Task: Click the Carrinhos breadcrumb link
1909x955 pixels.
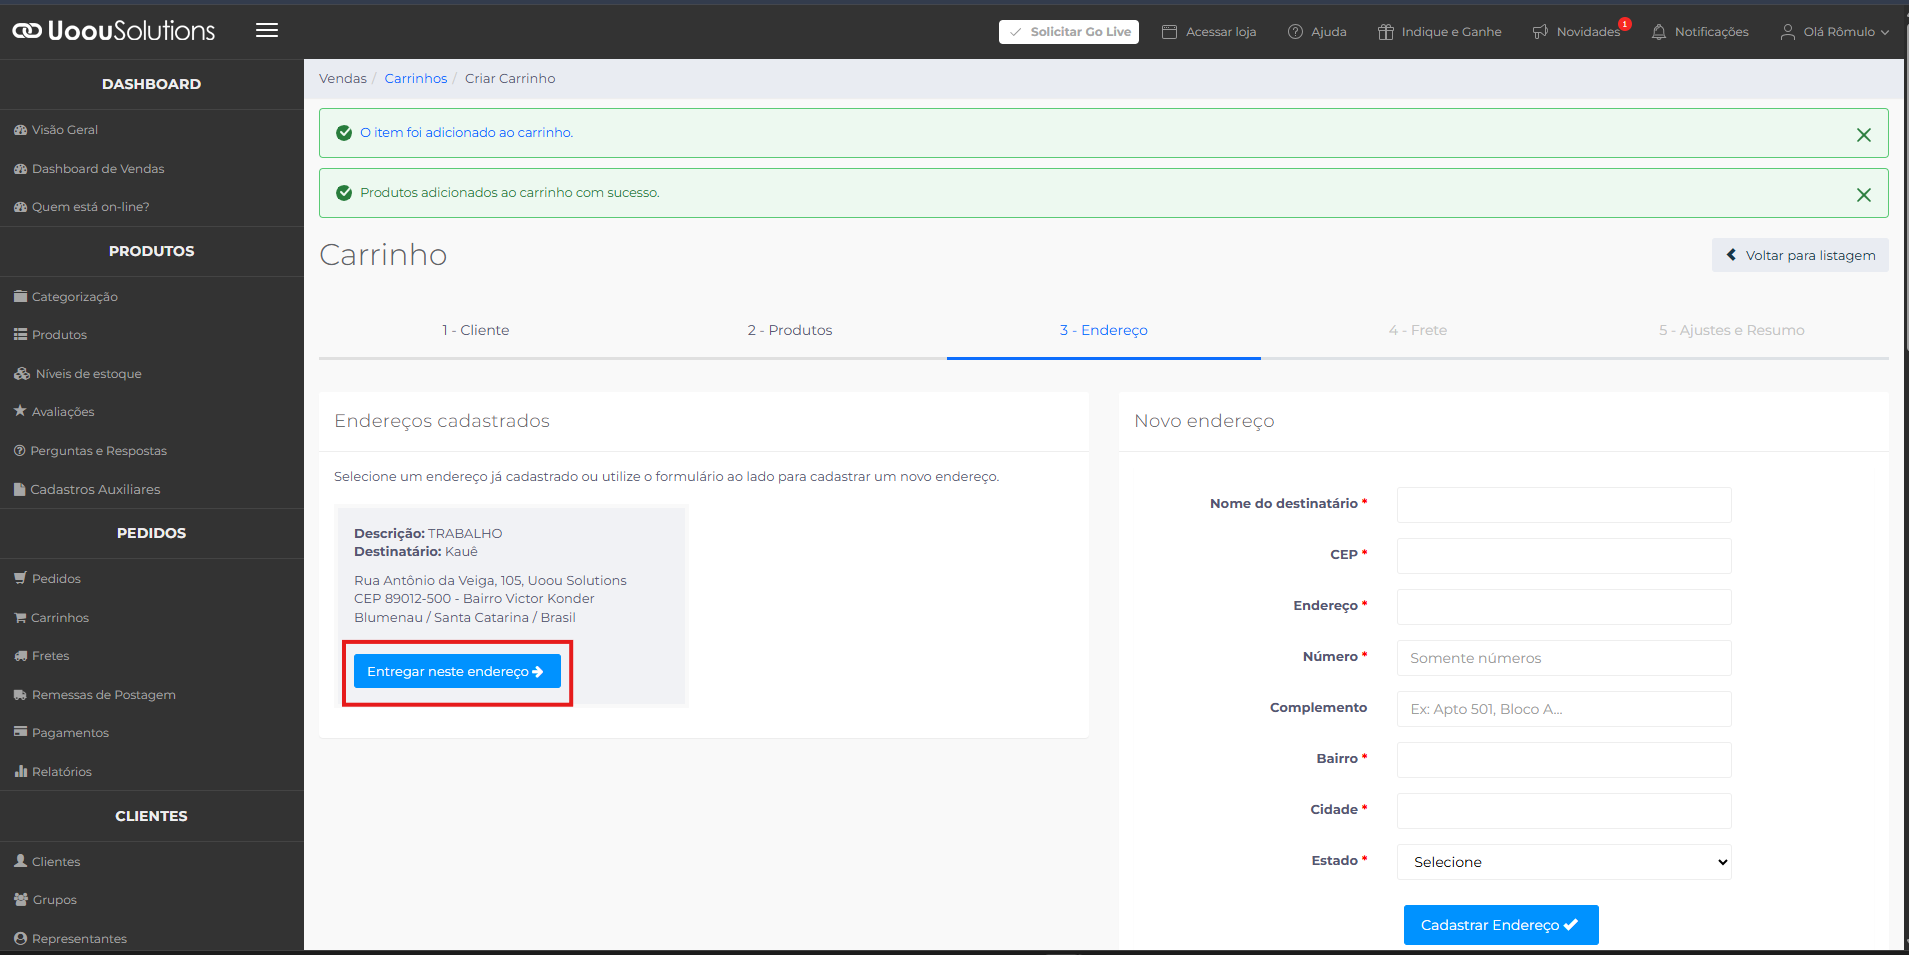Action: 415,79
